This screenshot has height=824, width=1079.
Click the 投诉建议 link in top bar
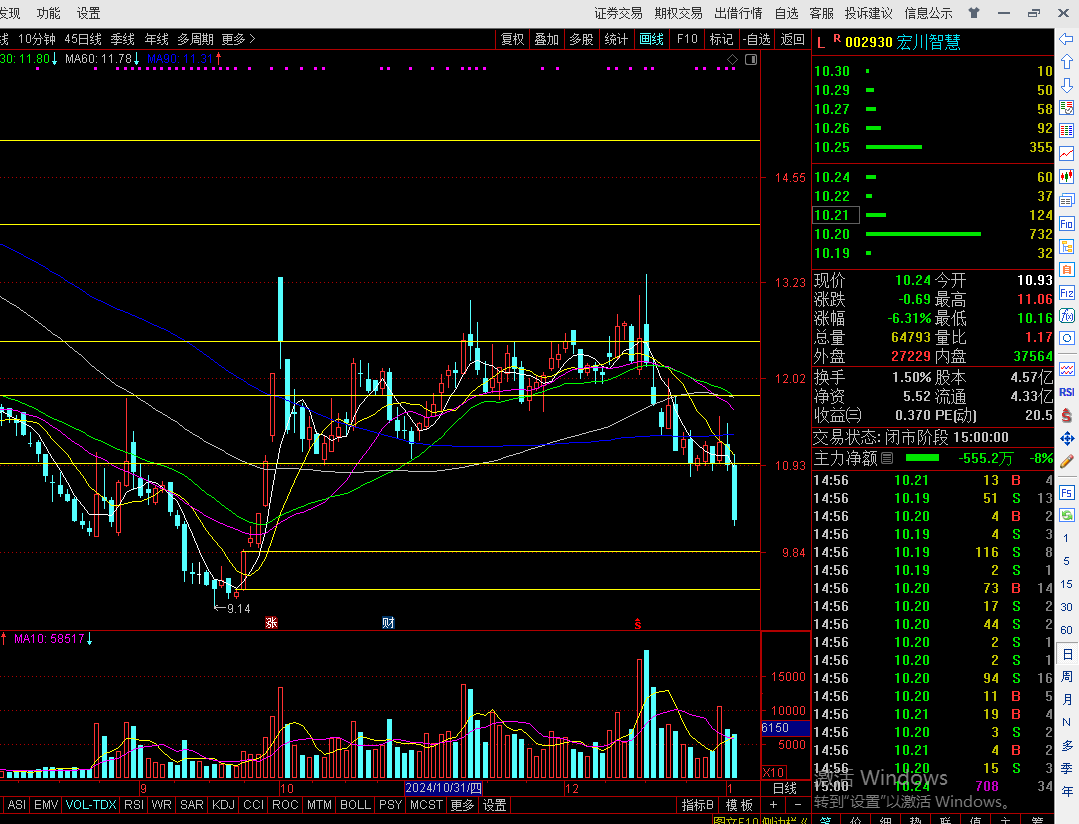point(868,13)
